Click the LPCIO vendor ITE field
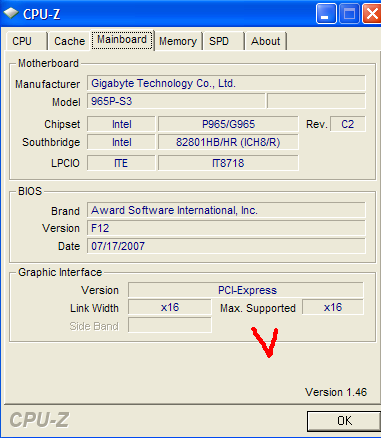This screenshot has height=438, width=381. 121,163
